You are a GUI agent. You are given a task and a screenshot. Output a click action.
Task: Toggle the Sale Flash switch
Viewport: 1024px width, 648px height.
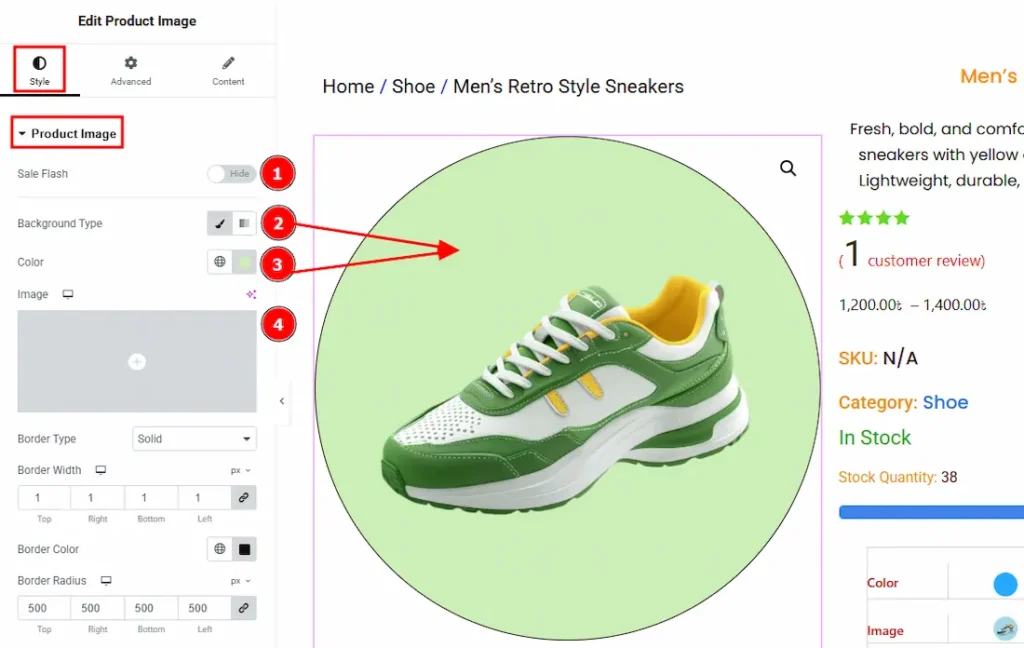(x=231, y=174)
